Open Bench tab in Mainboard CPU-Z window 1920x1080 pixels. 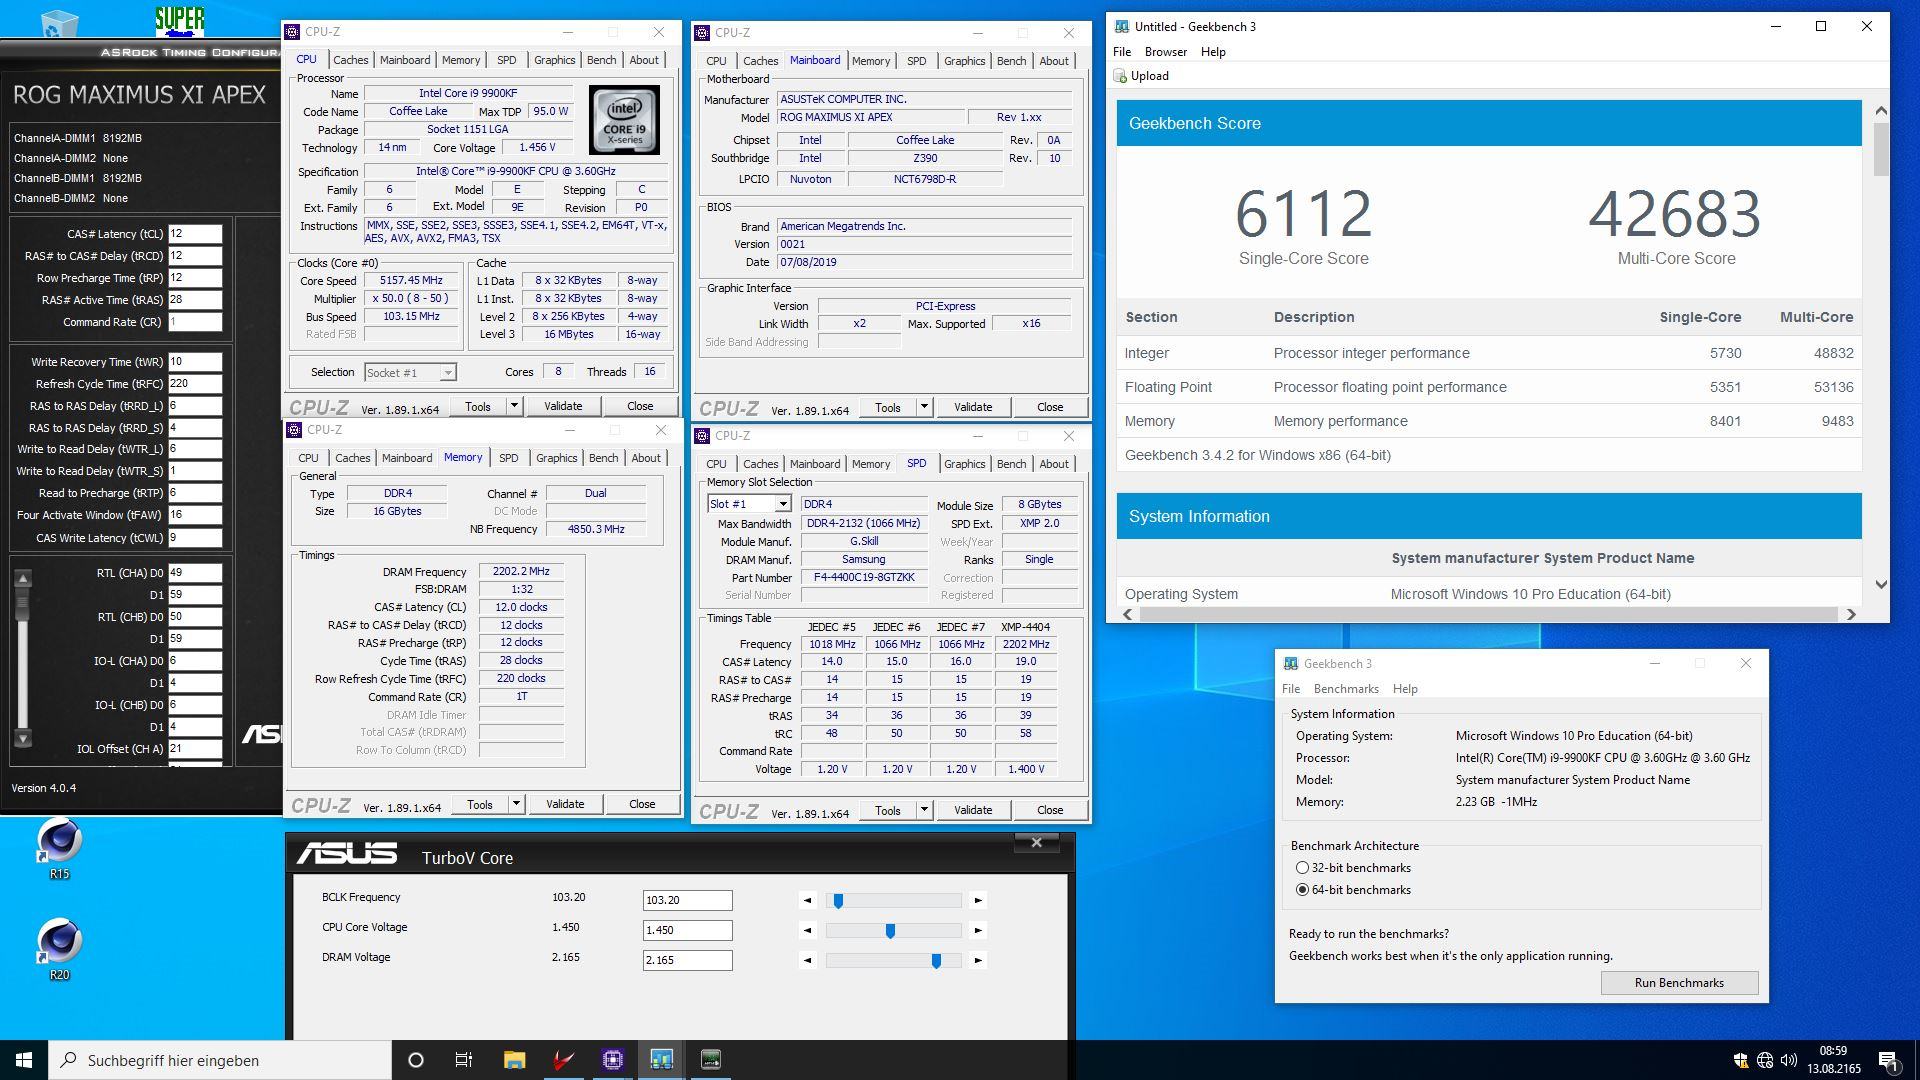pyautogui.click(x=1011, y=61)
